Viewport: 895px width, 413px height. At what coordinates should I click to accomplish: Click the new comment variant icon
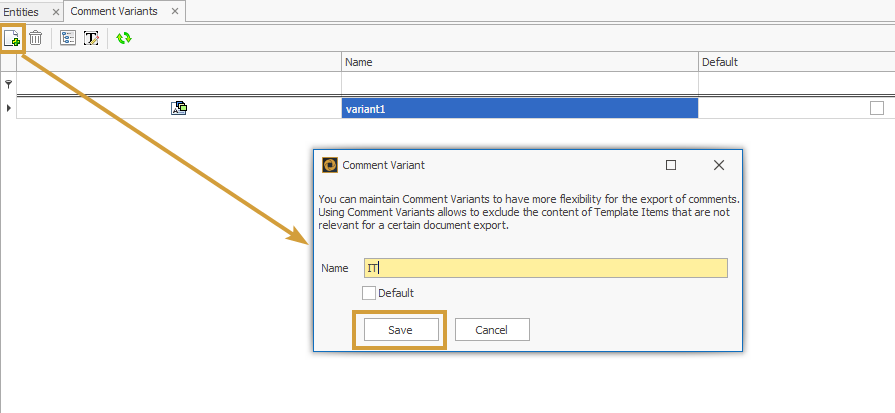(x=12, y=38)
